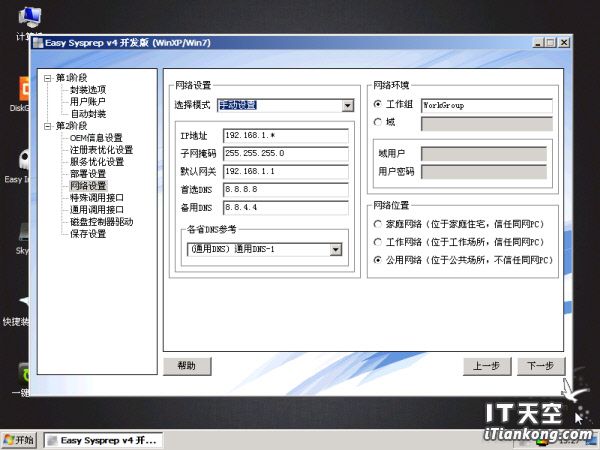
Task: Open OEM信息设置 in the tree
Action: [96, 138]
